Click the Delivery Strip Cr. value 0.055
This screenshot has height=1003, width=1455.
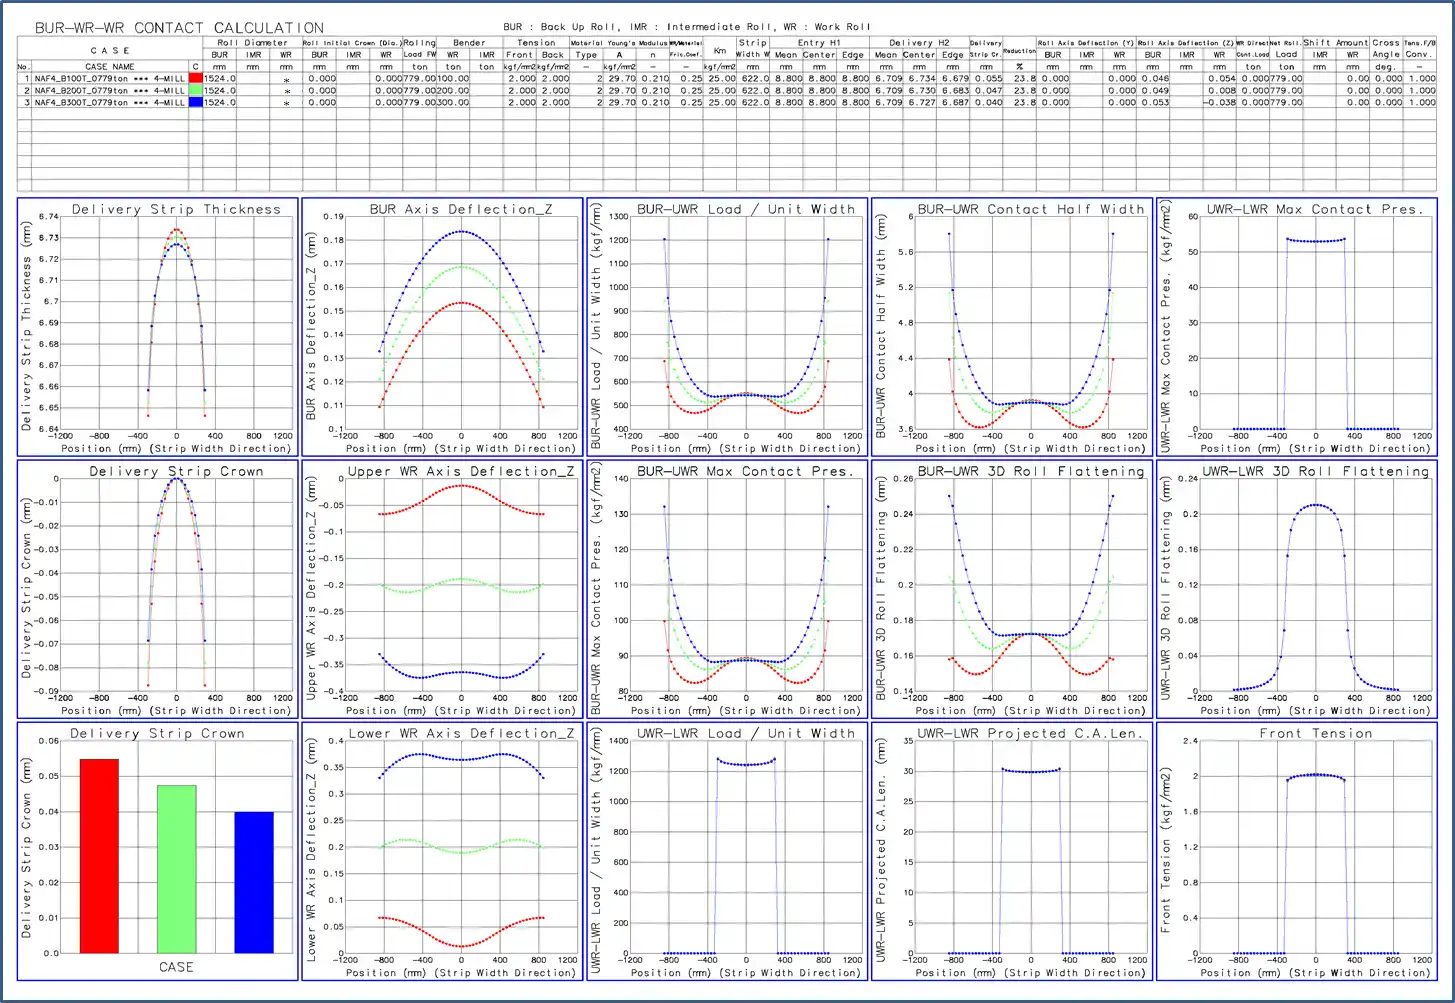(987, 78)
